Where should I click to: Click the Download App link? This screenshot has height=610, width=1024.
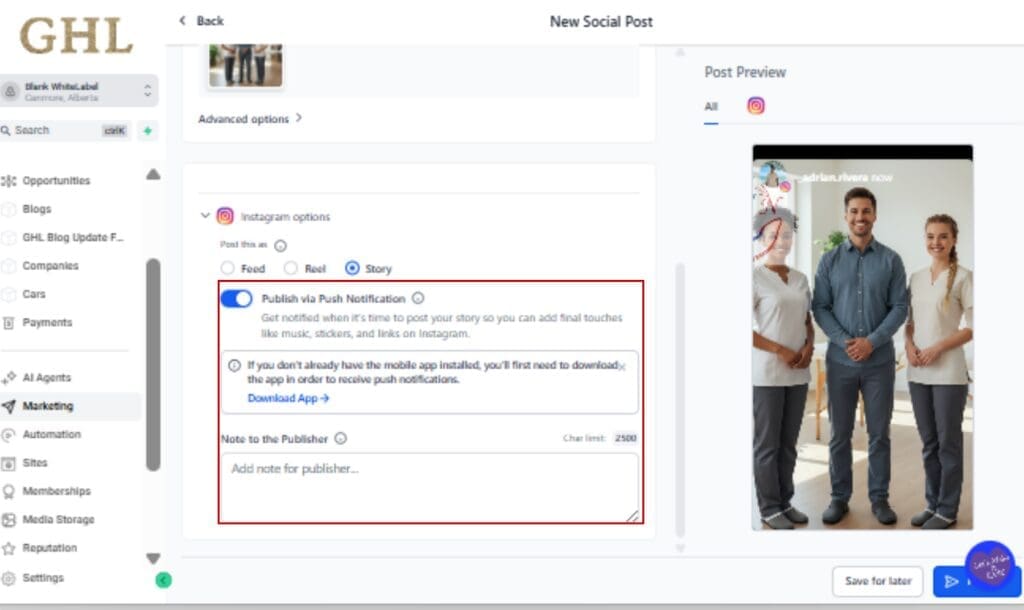coord(288,398)
